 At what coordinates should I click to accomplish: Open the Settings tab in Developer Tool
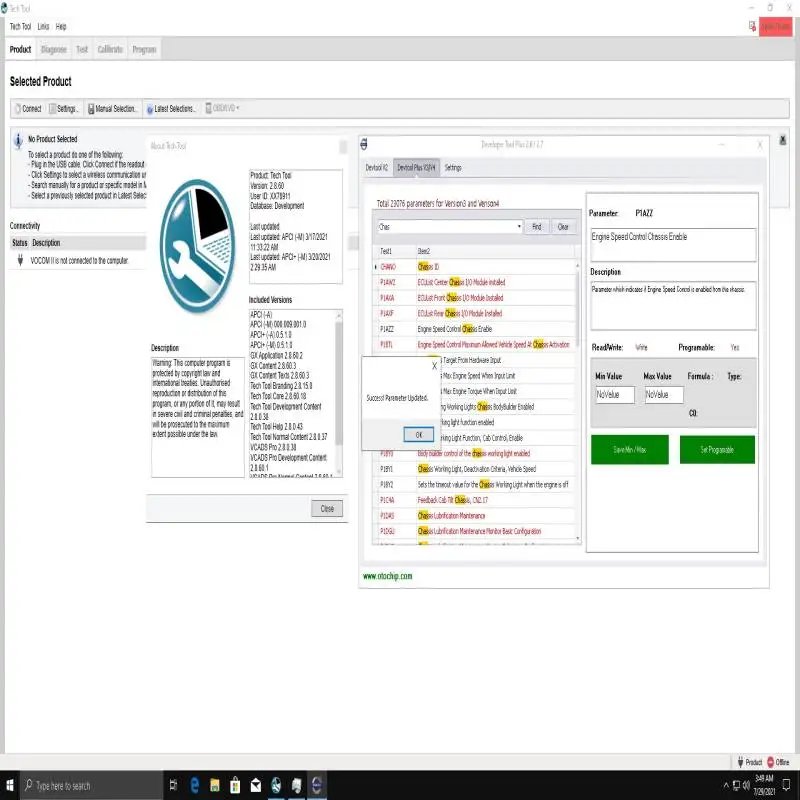coord(453,167)
